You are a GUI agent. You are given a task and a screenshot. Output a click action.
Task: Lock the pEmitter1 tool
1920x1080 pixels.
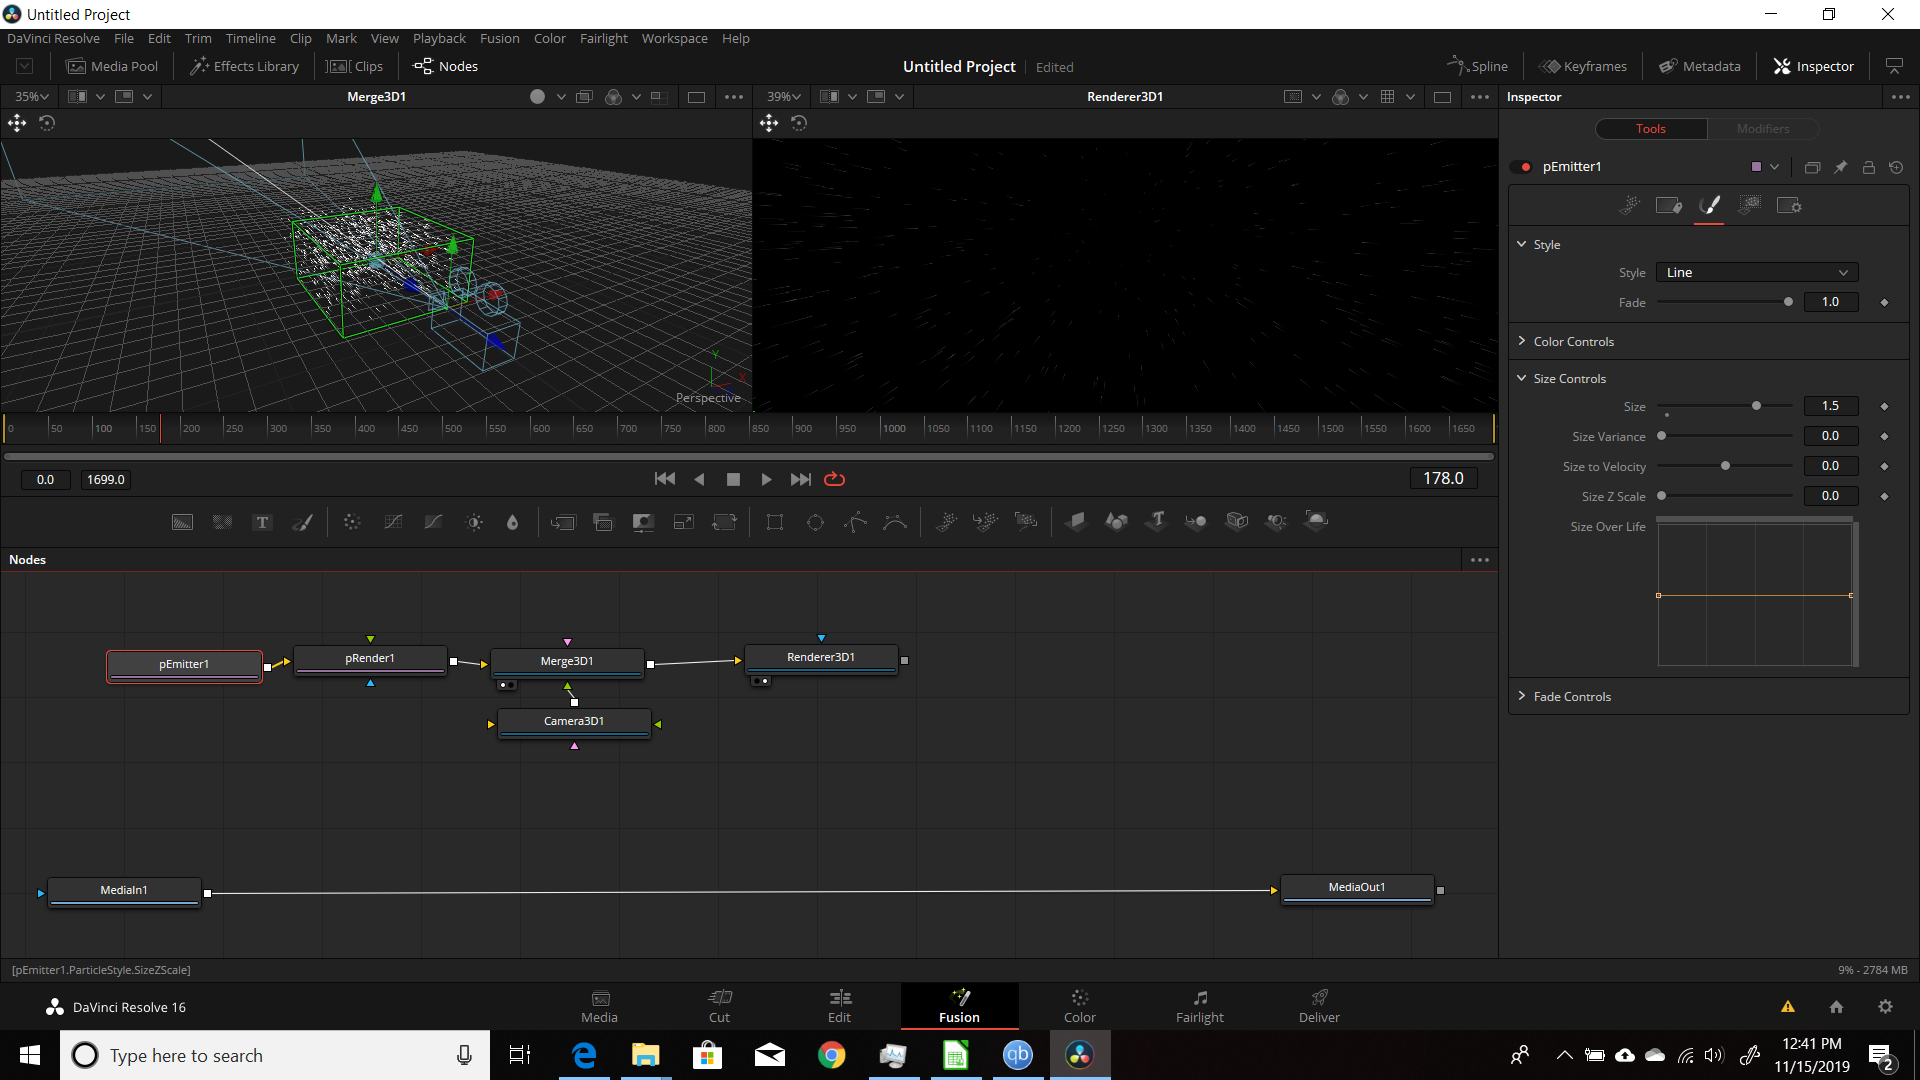[1868, 167]
